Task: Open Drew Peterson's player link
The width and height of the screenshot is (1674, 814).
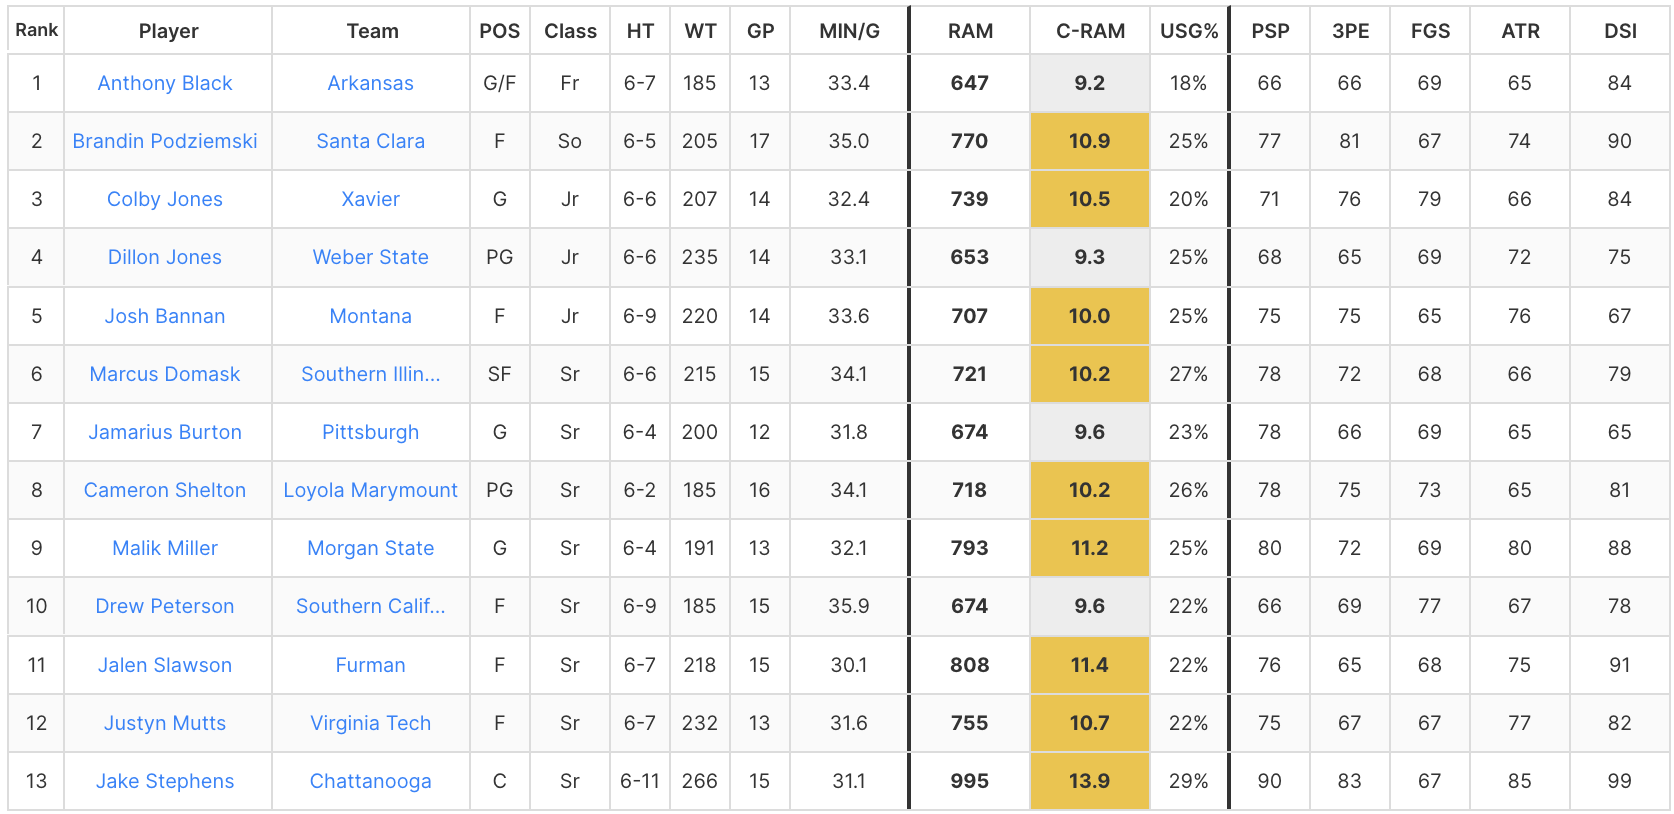Action: tap(165, 606)
